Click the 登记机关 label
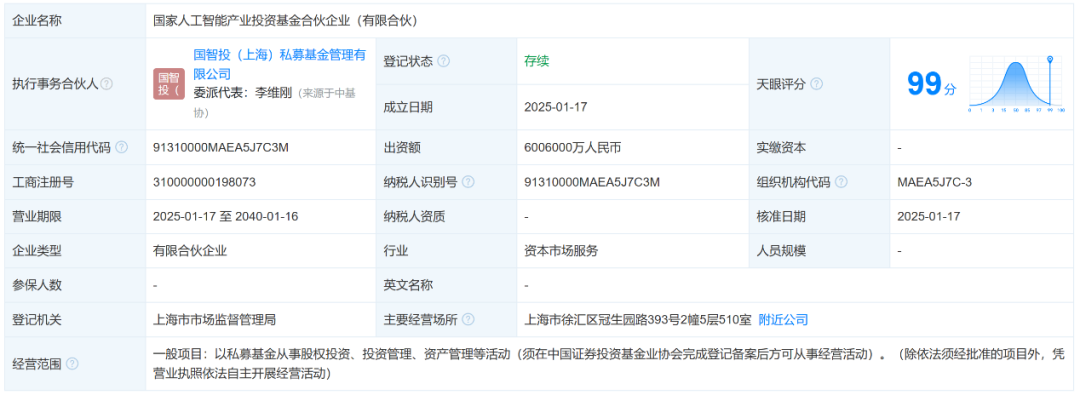Screen dimensions: 1080x395 tap(37, 320)
